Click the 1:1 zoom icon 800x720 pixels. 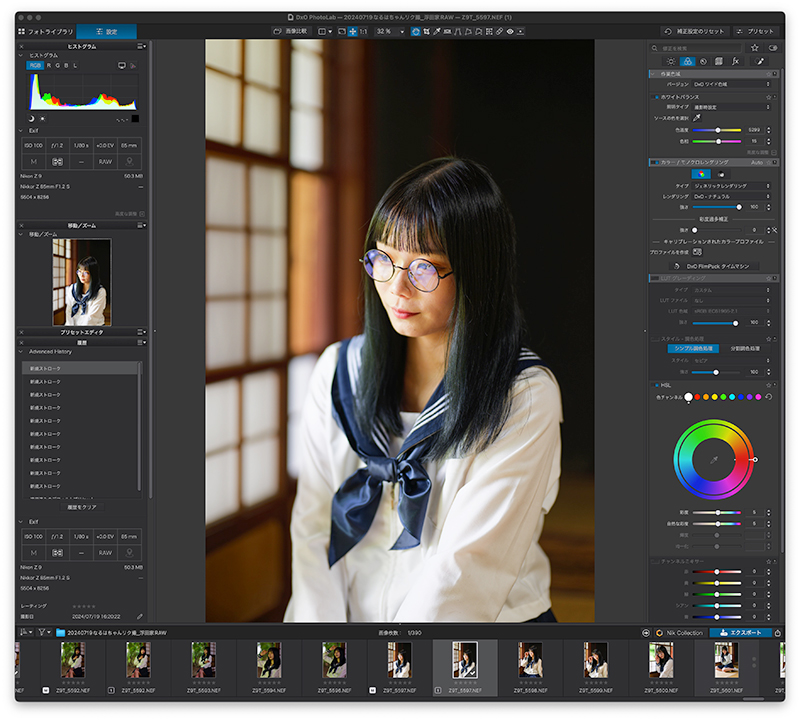point(363,32)
